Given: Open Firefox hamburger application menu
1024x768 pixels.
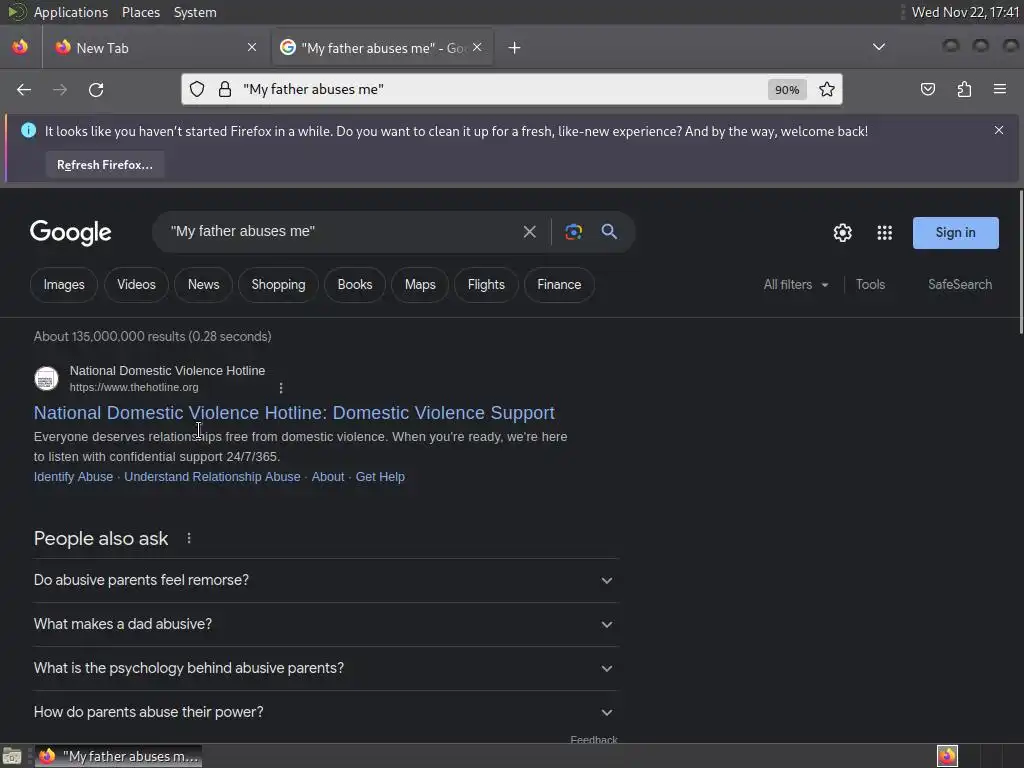Looking at the screenshot, I should 1000,89.
